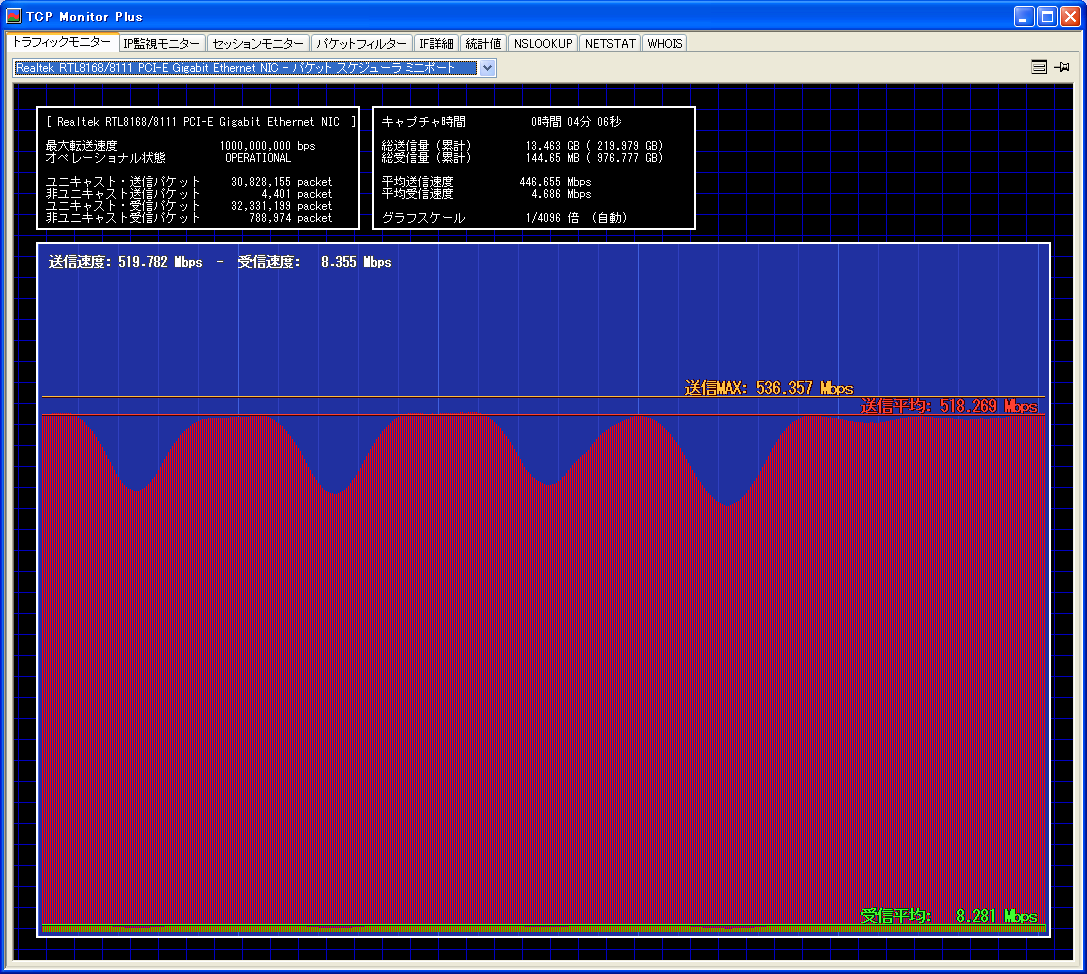Click the 送信平均 518.269 Mbps label
This screenshot has width=1087, height=974.
coord(948,407)
